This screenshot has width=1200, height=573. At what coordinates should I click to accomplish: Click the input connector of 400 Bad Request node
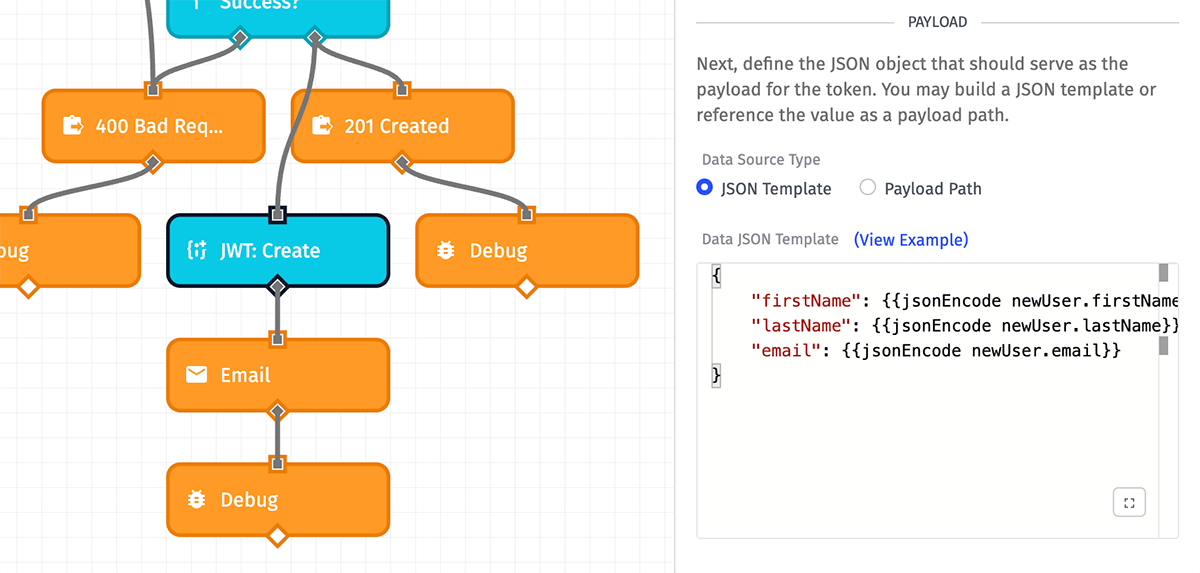click(153, 90)
